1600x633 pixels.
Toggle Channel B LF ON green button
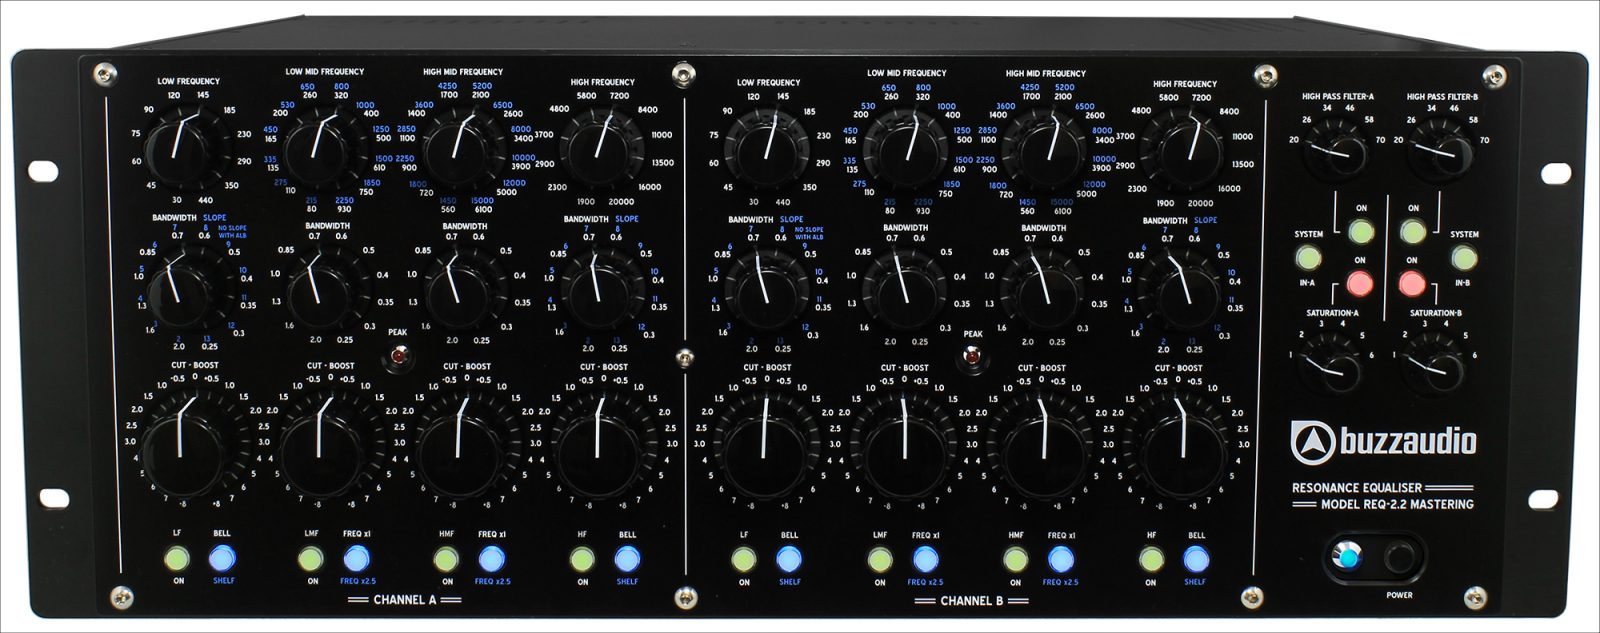tap(743, 559)
